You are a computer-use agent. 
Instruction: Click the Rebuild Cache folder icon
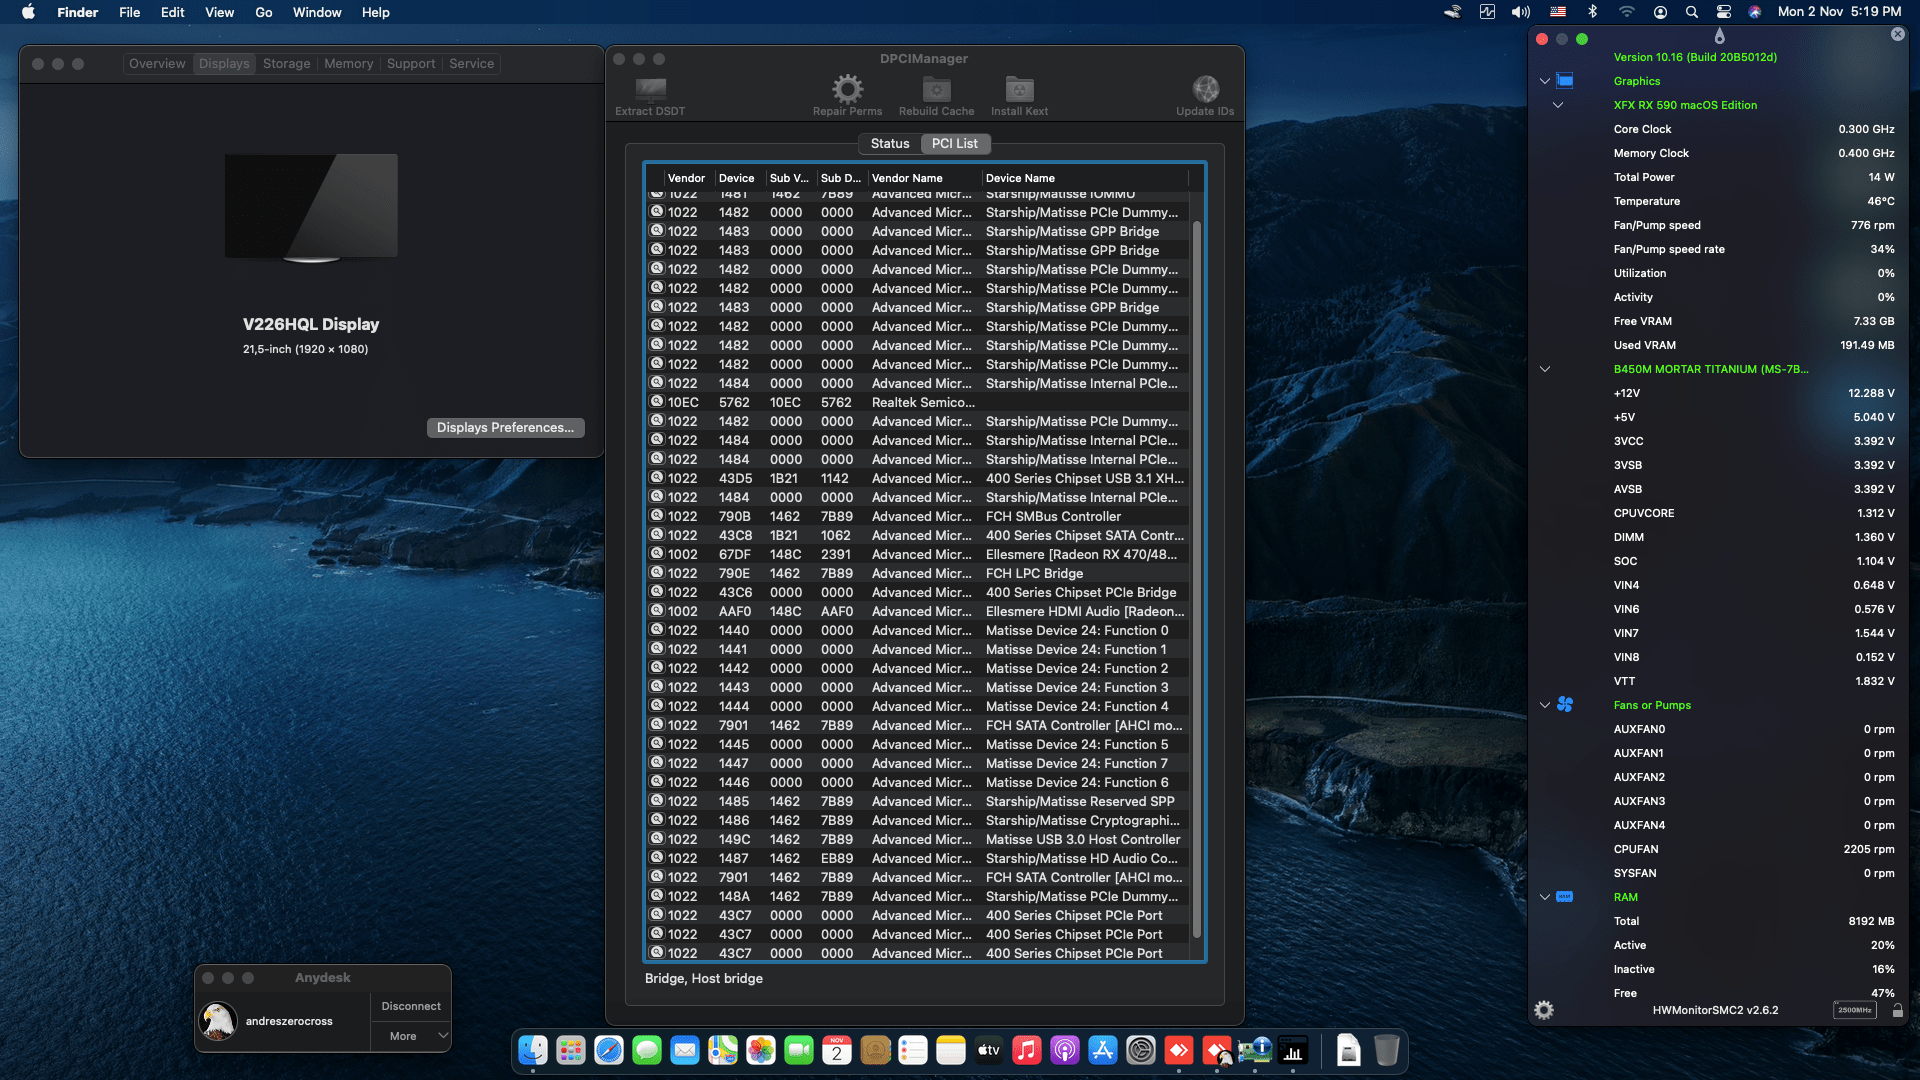936,90
